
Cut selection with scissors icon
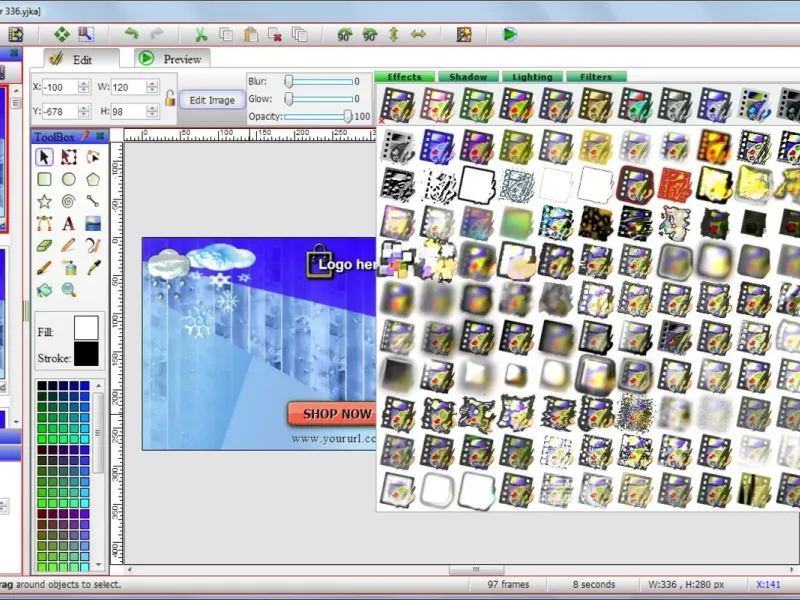click(201, 34)
